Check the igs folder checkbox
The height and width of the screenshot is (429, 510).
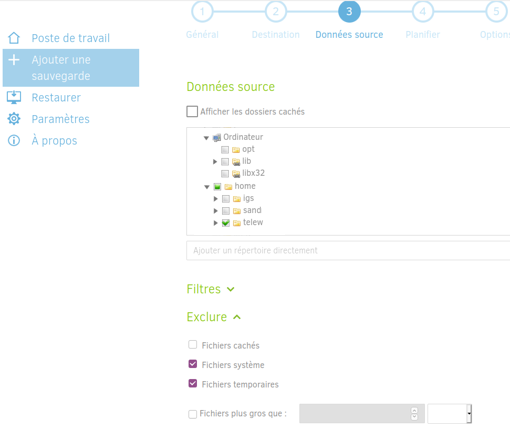[x=226, y=199]
